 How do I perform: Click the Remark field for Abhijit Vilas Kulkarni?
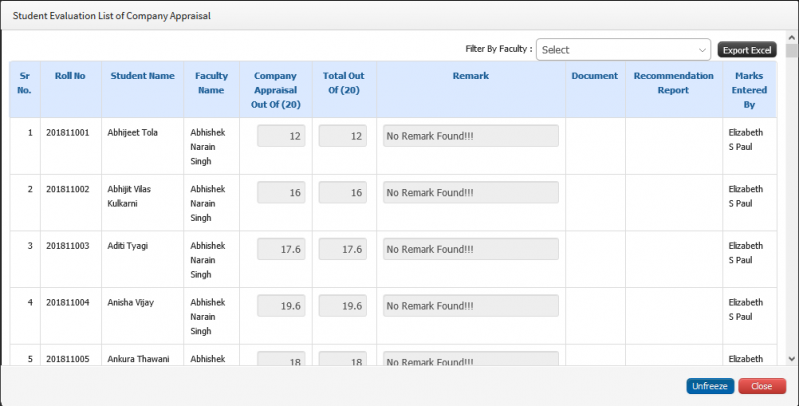click(x=470, y=193)
